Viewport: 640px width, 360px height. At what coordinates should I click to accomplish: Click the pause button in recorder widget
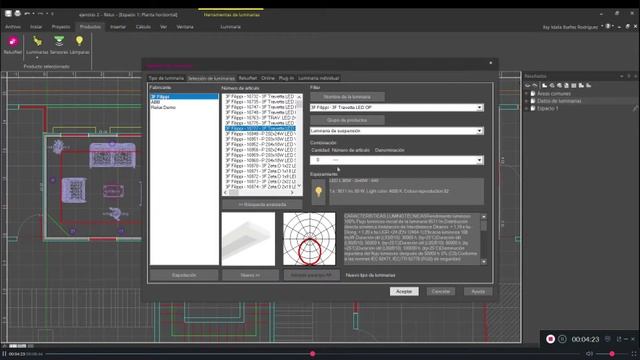point(562,339)
